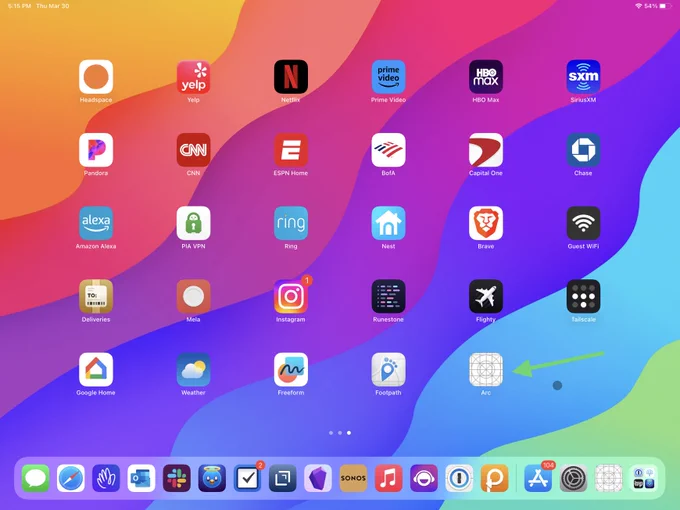Open the Freeform app
This screenshot has height=510, width=680.
pyautogui.click(x=291, y=369)
